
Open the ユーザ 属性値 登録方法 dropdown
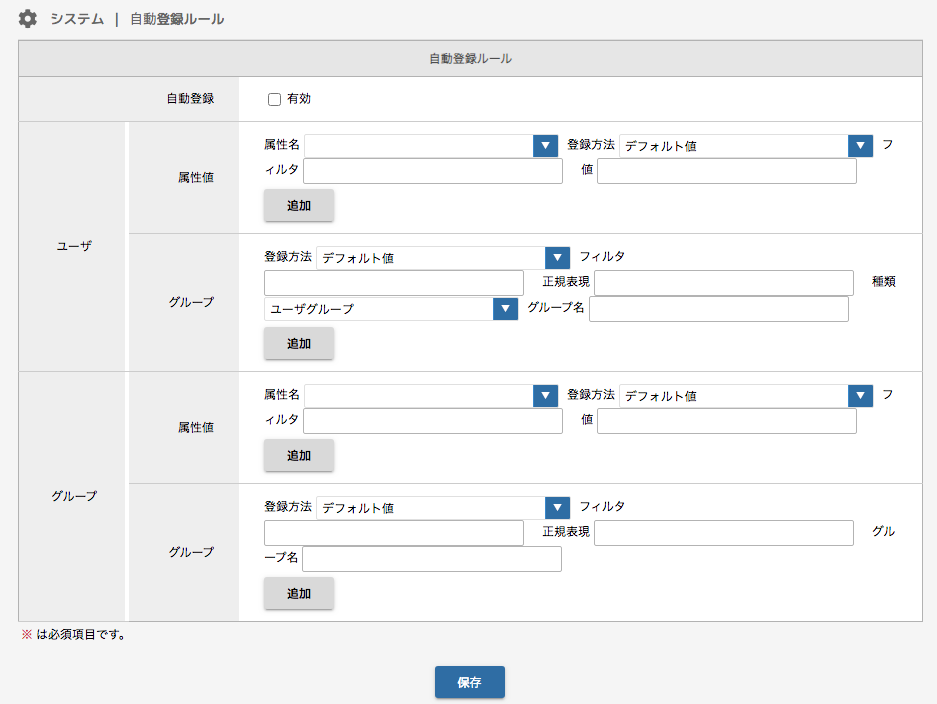point(746,146)
